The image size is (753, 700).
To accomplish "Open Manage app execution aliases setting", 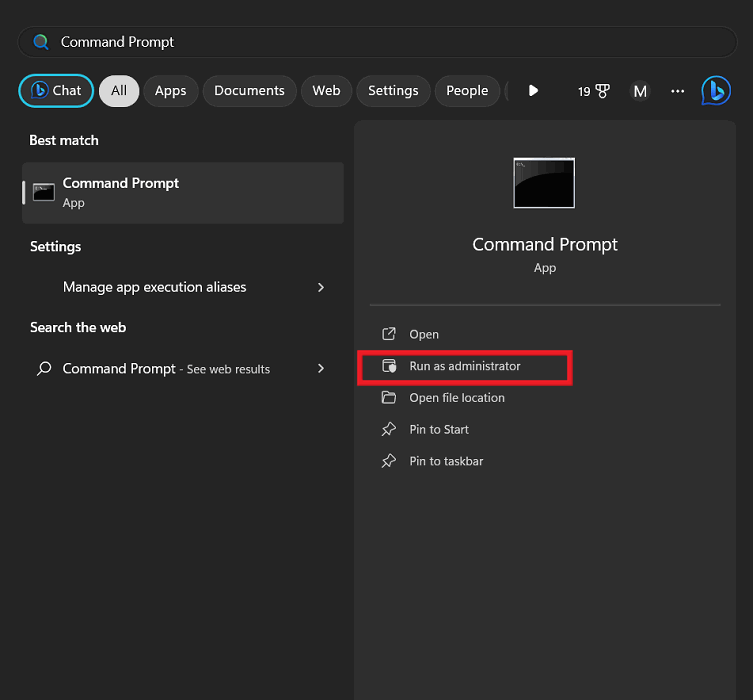I will point(183,287).
